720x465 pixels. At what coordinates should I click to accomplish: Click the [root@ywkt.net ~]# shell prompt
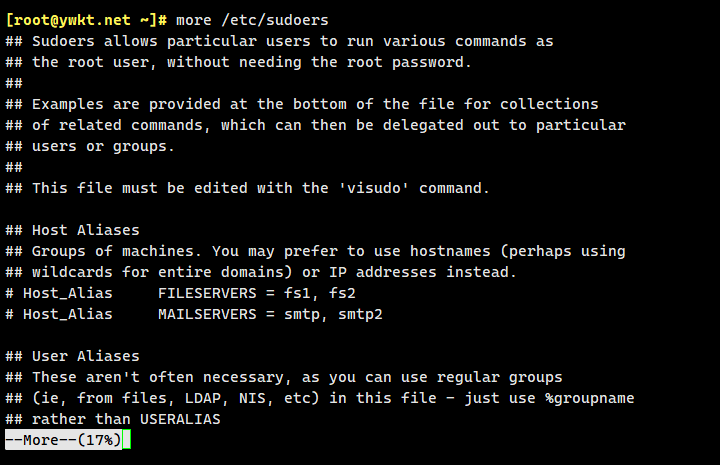coord(86,20)
